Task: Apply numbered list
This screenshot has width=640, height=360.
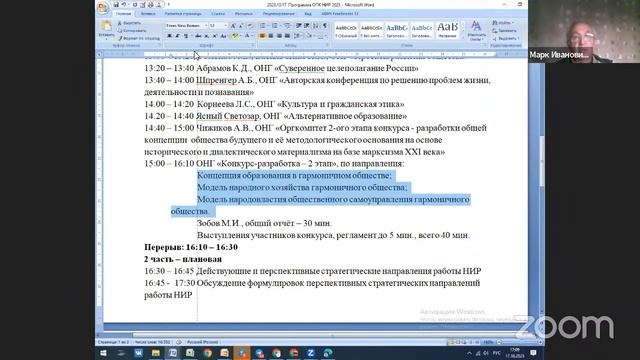Action: (275, 26)
